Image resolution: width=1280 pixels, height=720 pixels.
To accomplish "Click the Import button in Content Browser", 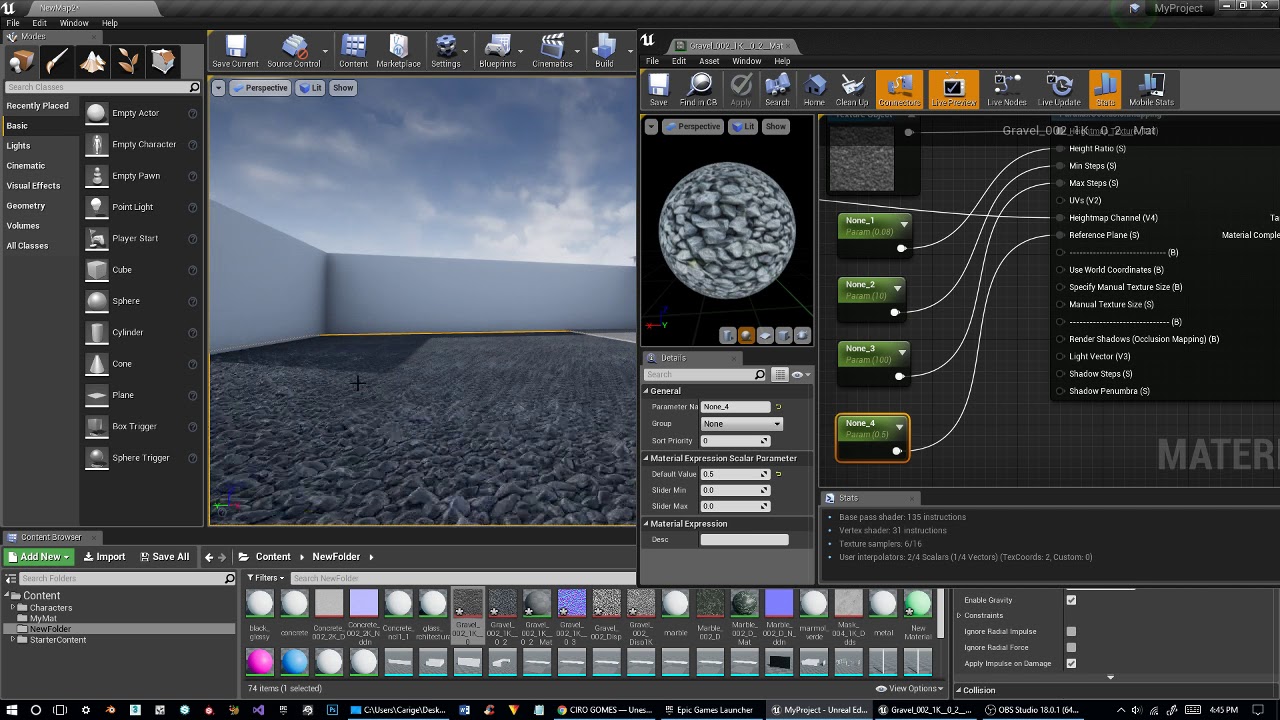I will (104, 557).
